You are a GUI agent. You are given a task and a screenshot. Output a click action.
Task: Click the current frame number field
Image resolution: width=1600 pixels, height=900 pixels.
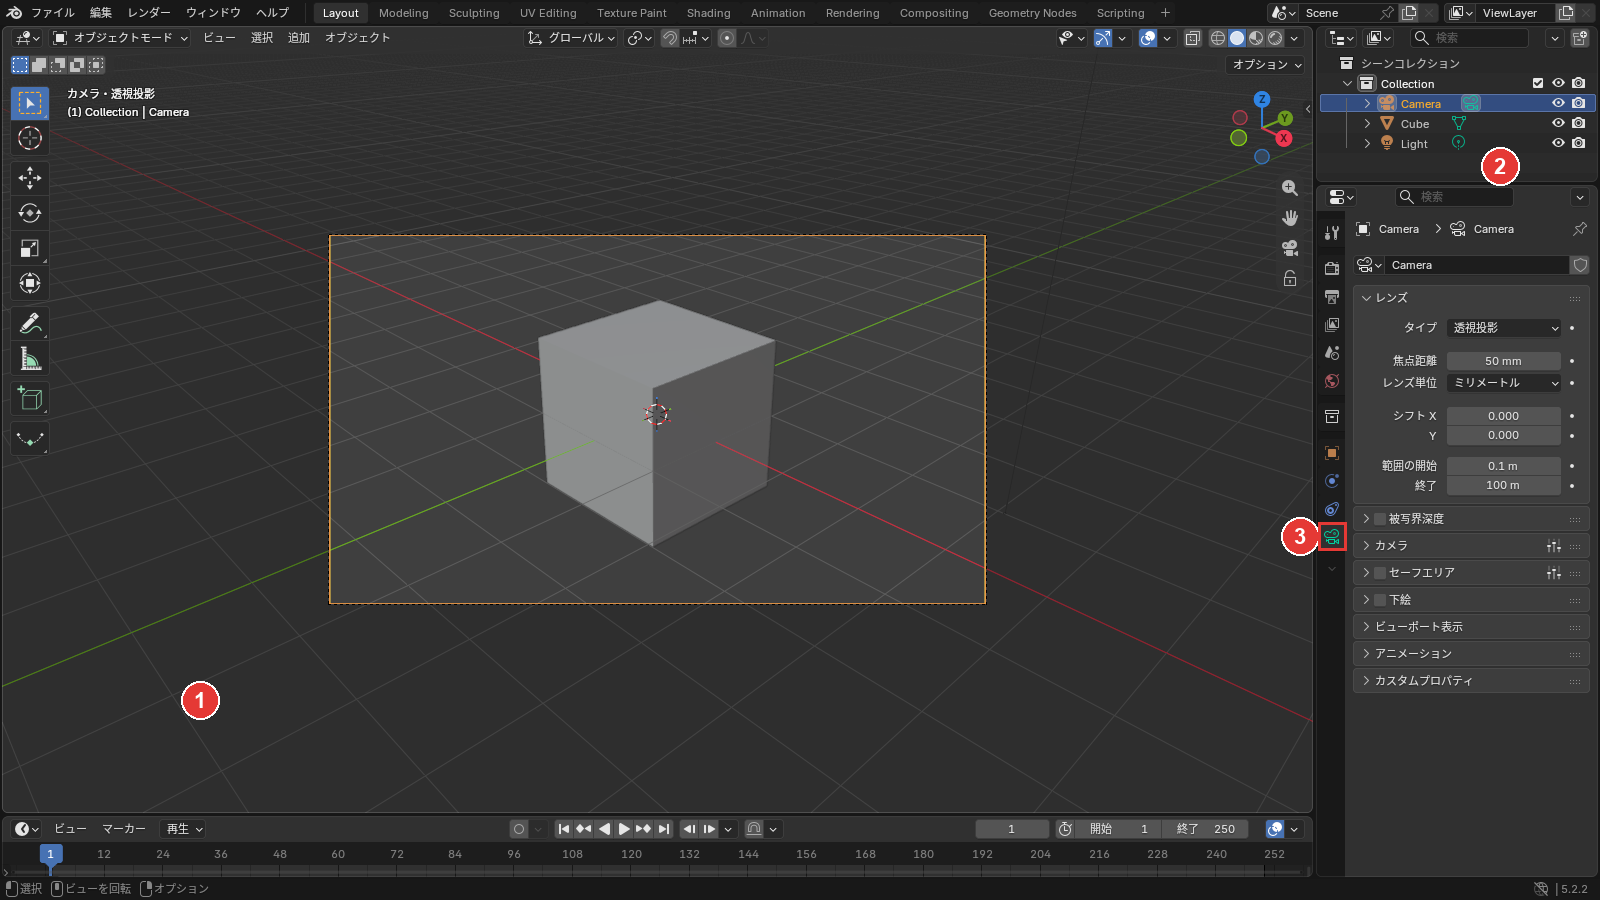1012,829
